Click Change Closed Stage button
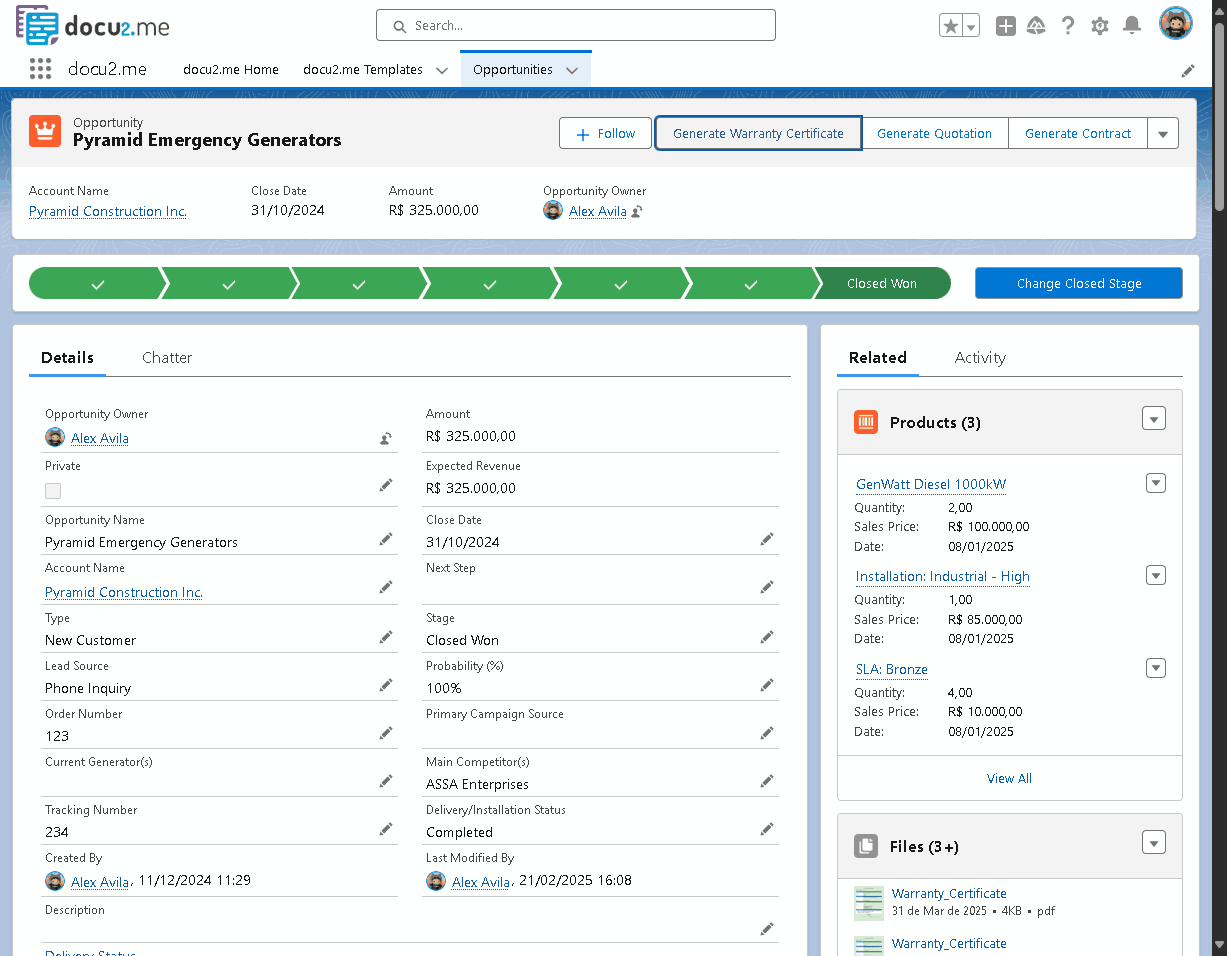Screen dimensions: 1227x956 pos(1079,283)
